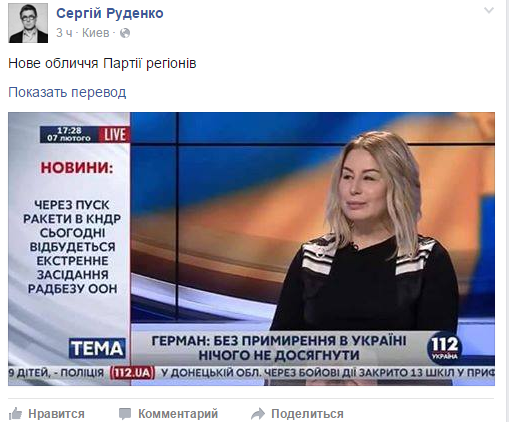The image size is (509, 422).
Task: Click the Герман headline caption in image
Action: (279, 348)
